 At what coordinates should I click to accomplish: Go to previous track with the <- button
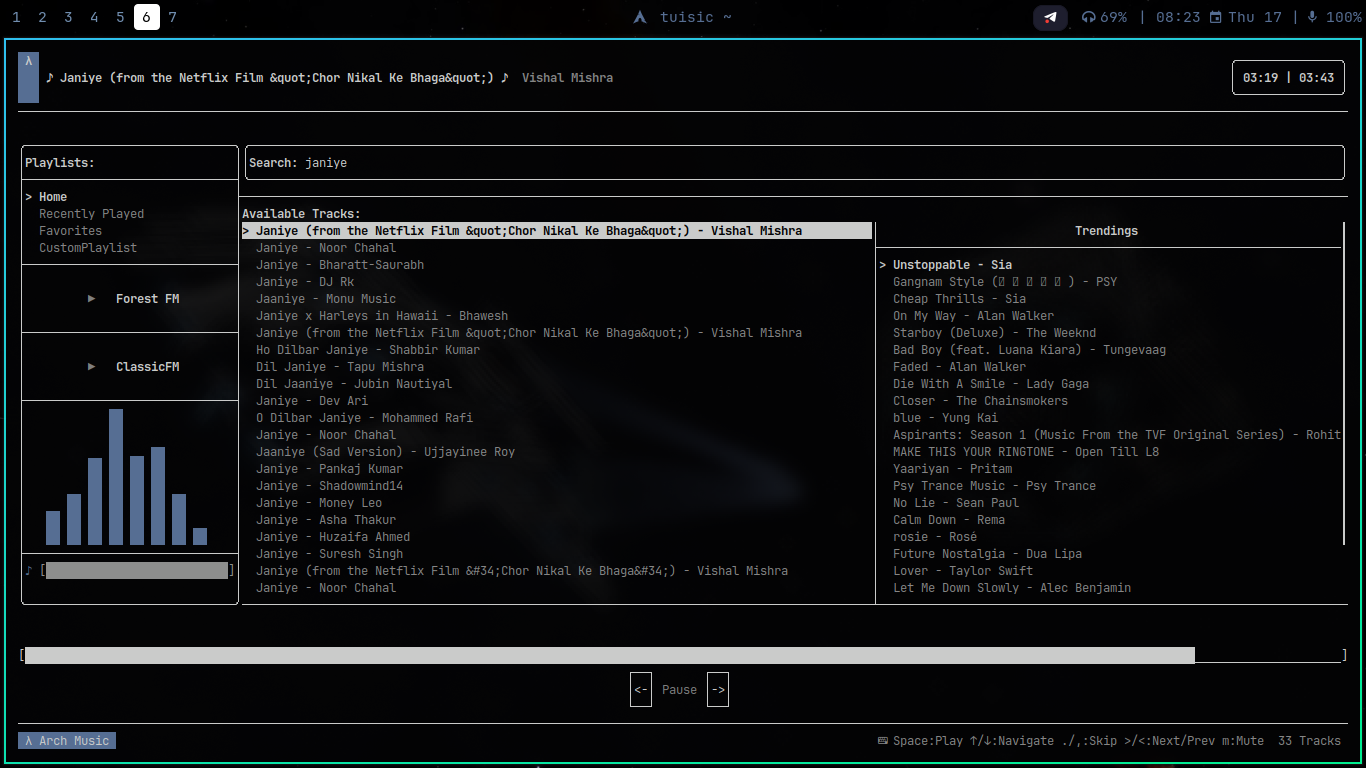coord(641,690)
